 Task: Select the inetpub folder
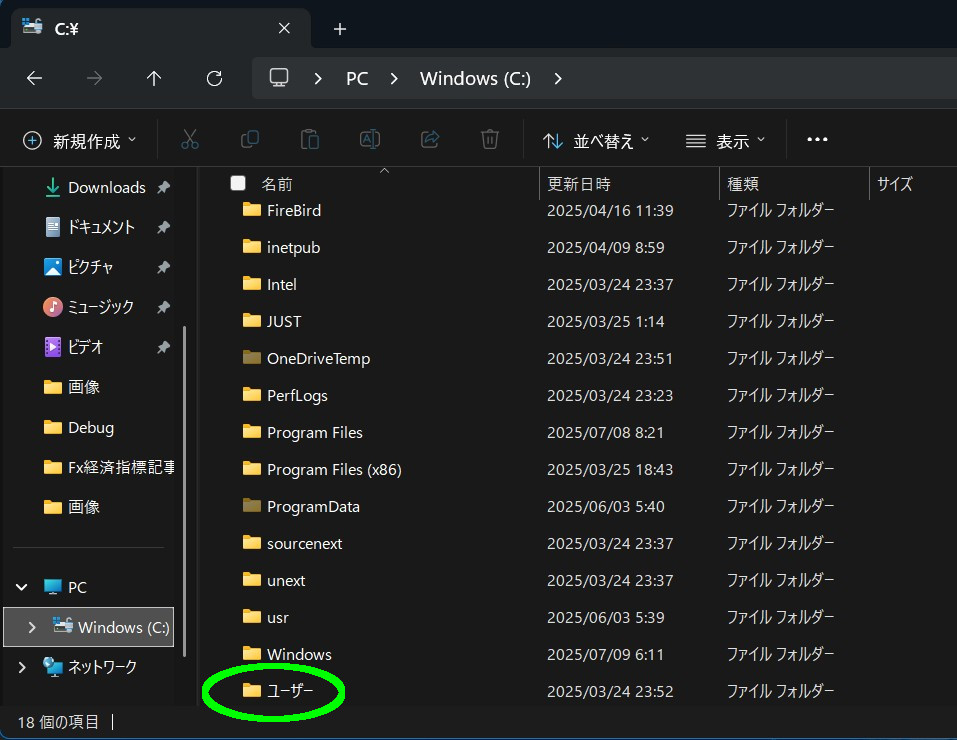coord(293,247)
